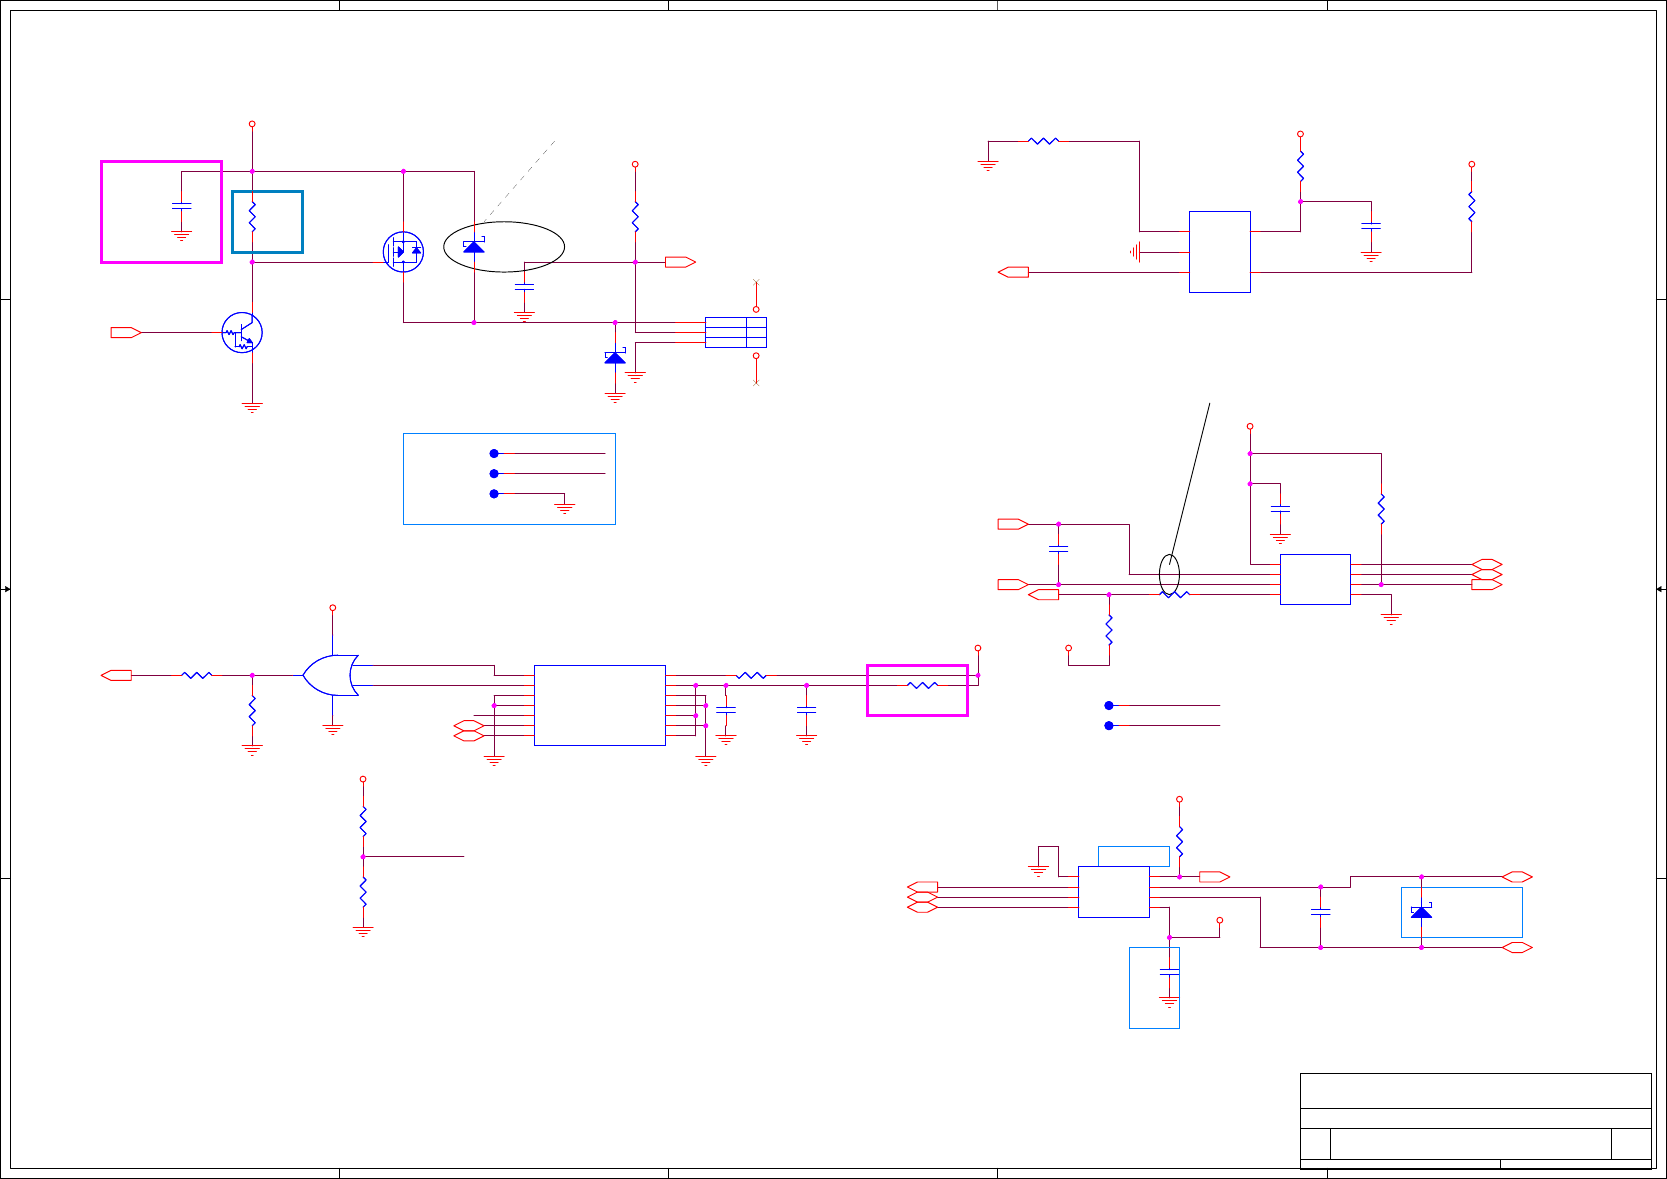This screenshot has height=1179, width=1667.
Task: Select the horizontal resistor tied to ground symbol
Action: (1043, 141)
